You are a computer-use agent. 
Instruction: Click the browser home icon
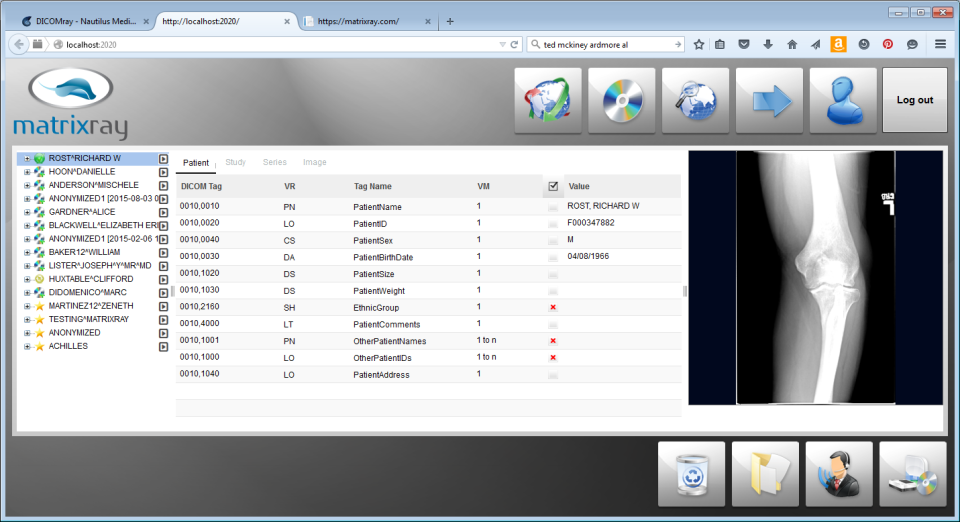click(x=792, y=45)
